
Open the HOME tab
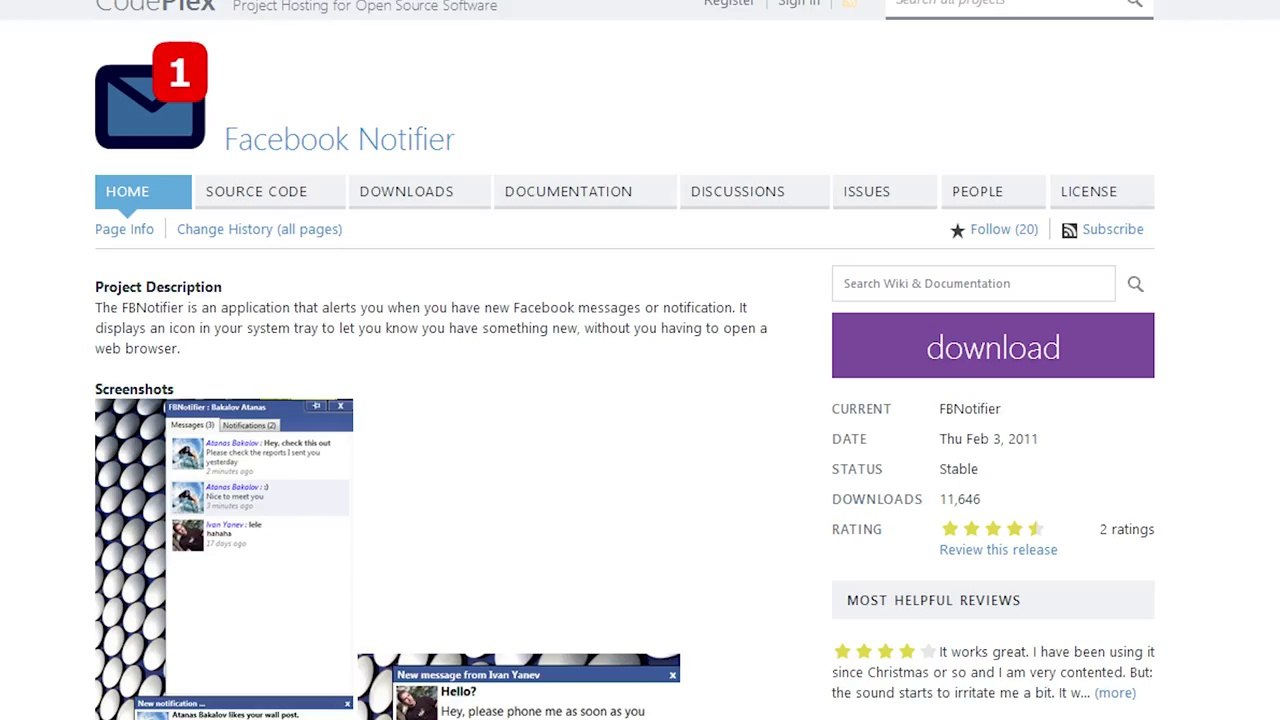click(x=143, y=191)
